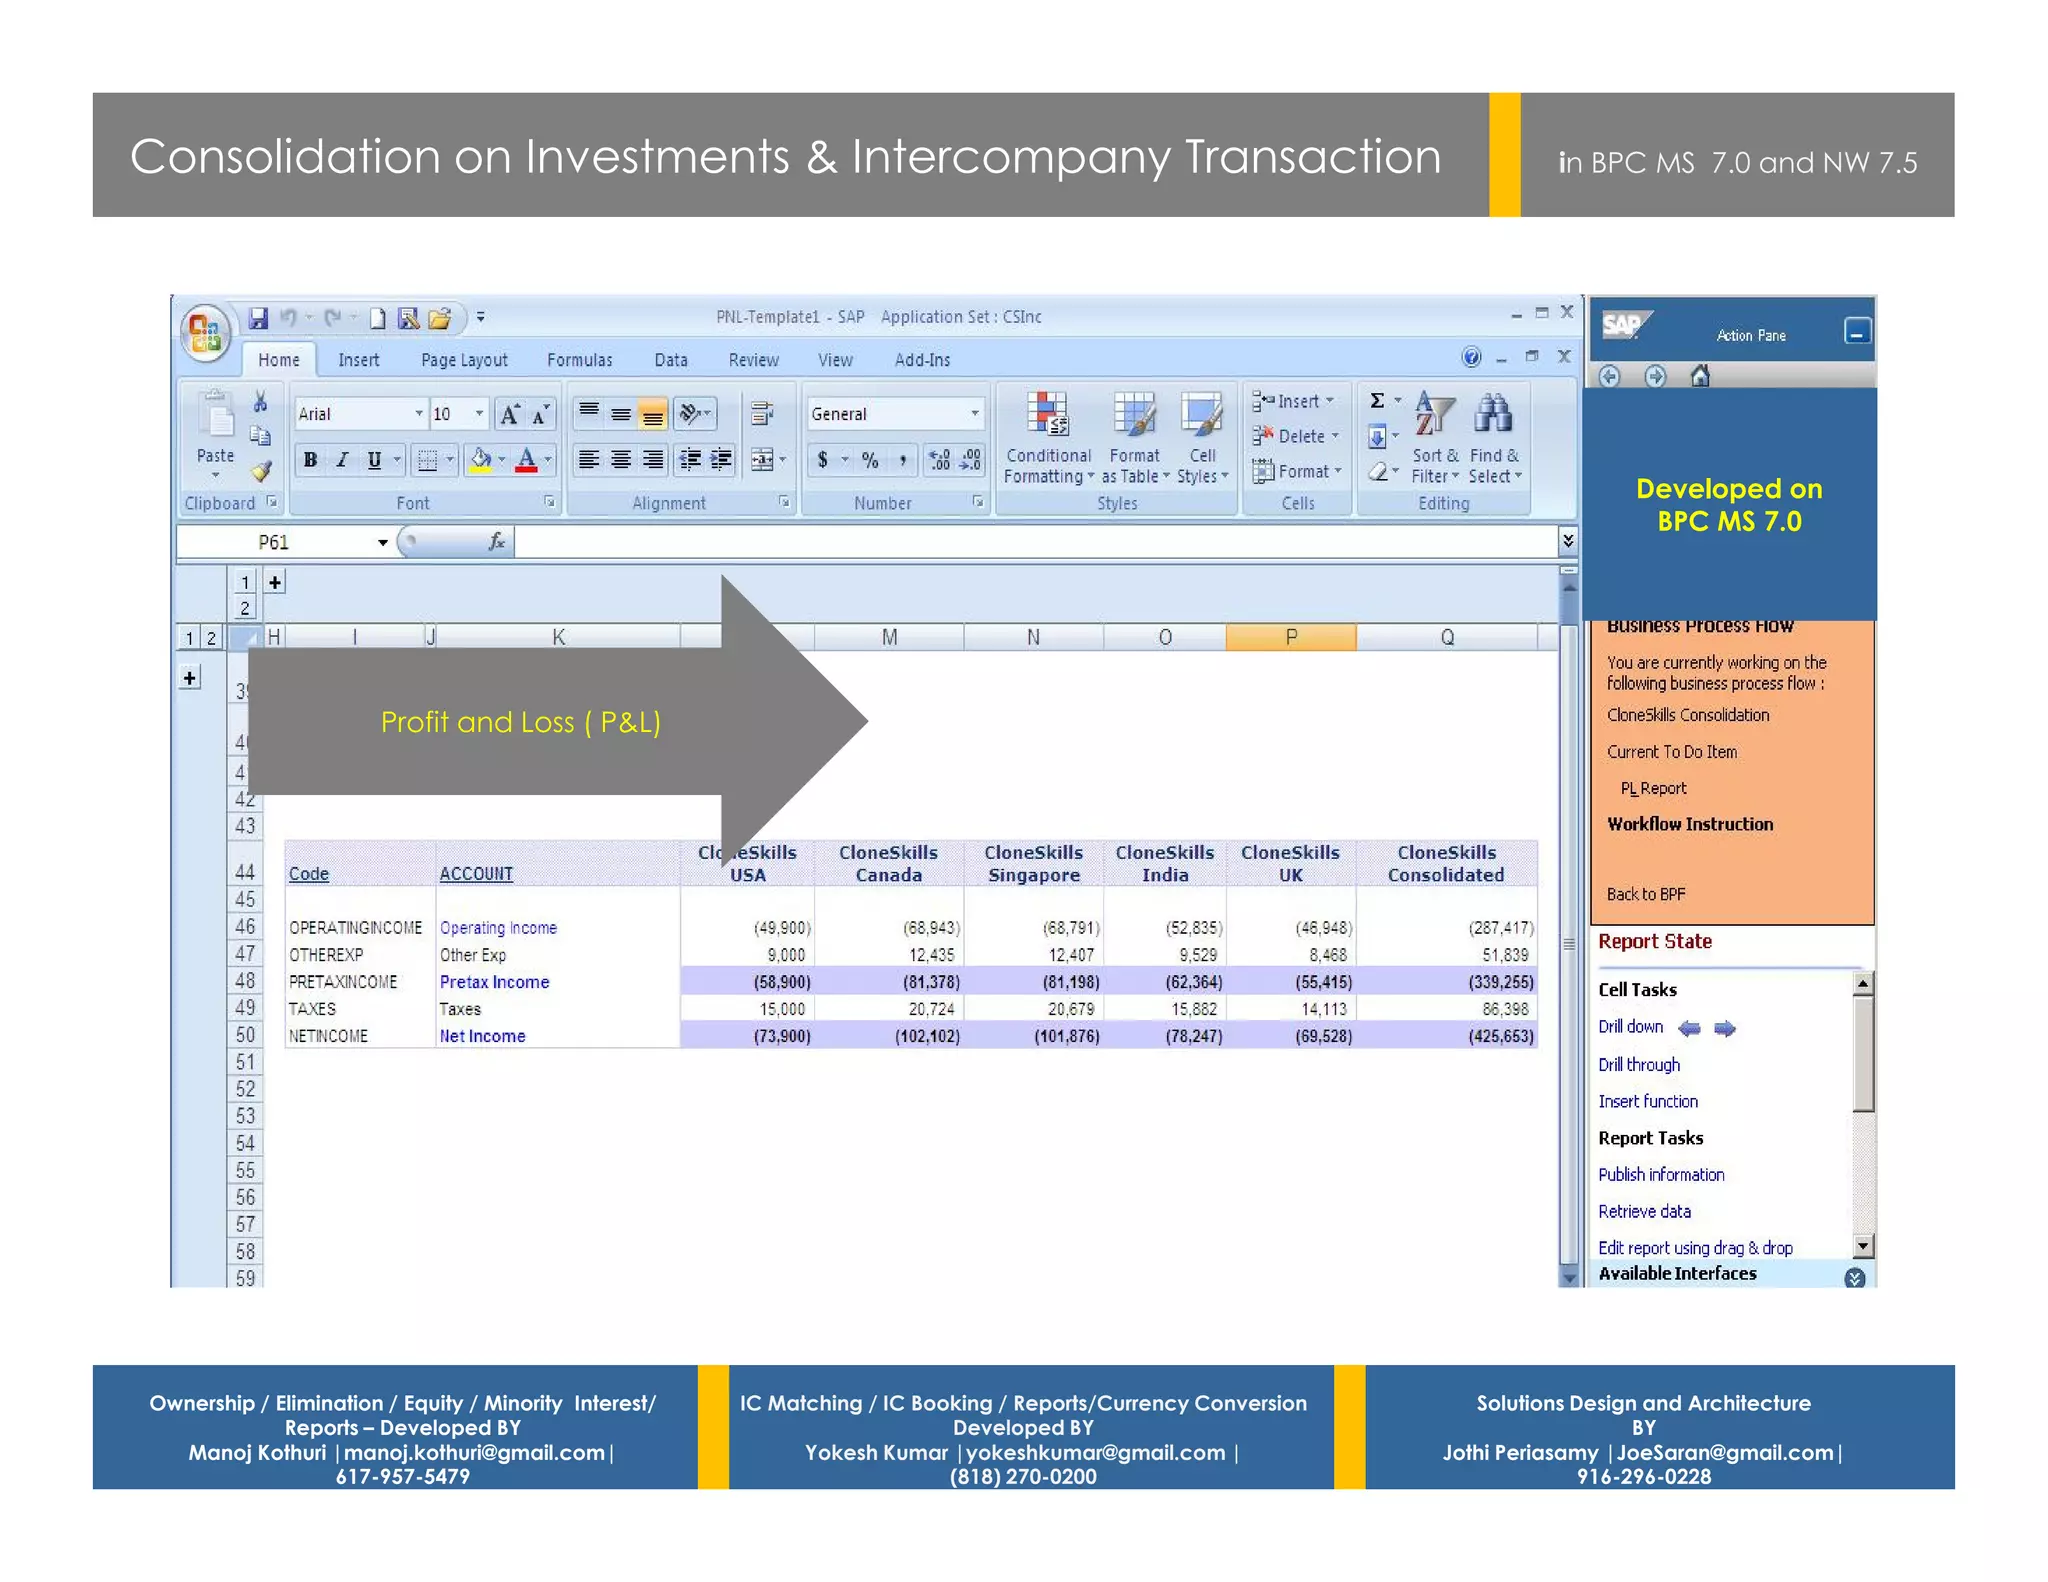Switch to the Insert ribbon tab
Viewport: 2048px width, 1582px height.
(x=359, y=360)
